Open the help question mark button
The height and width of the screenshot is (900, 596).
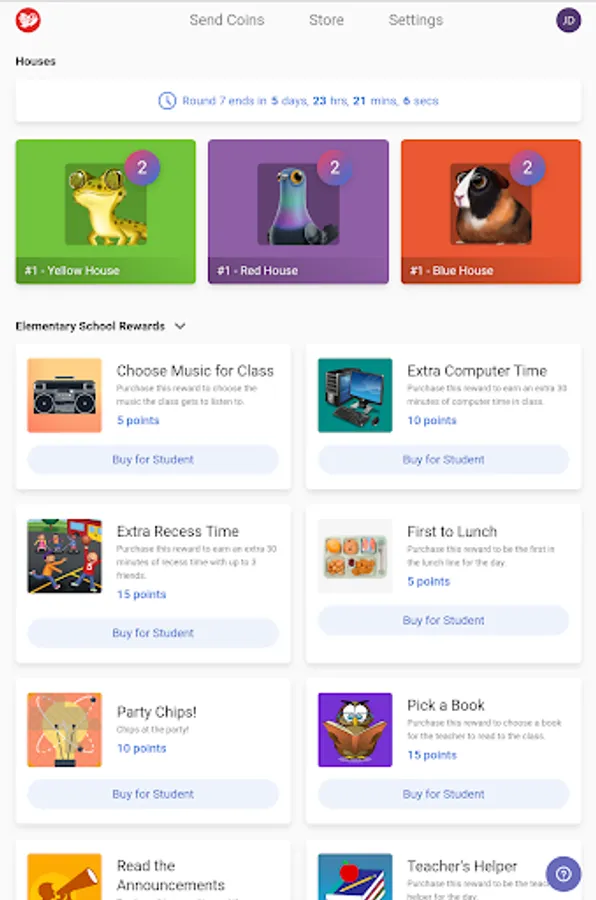(x=563, y=874)
